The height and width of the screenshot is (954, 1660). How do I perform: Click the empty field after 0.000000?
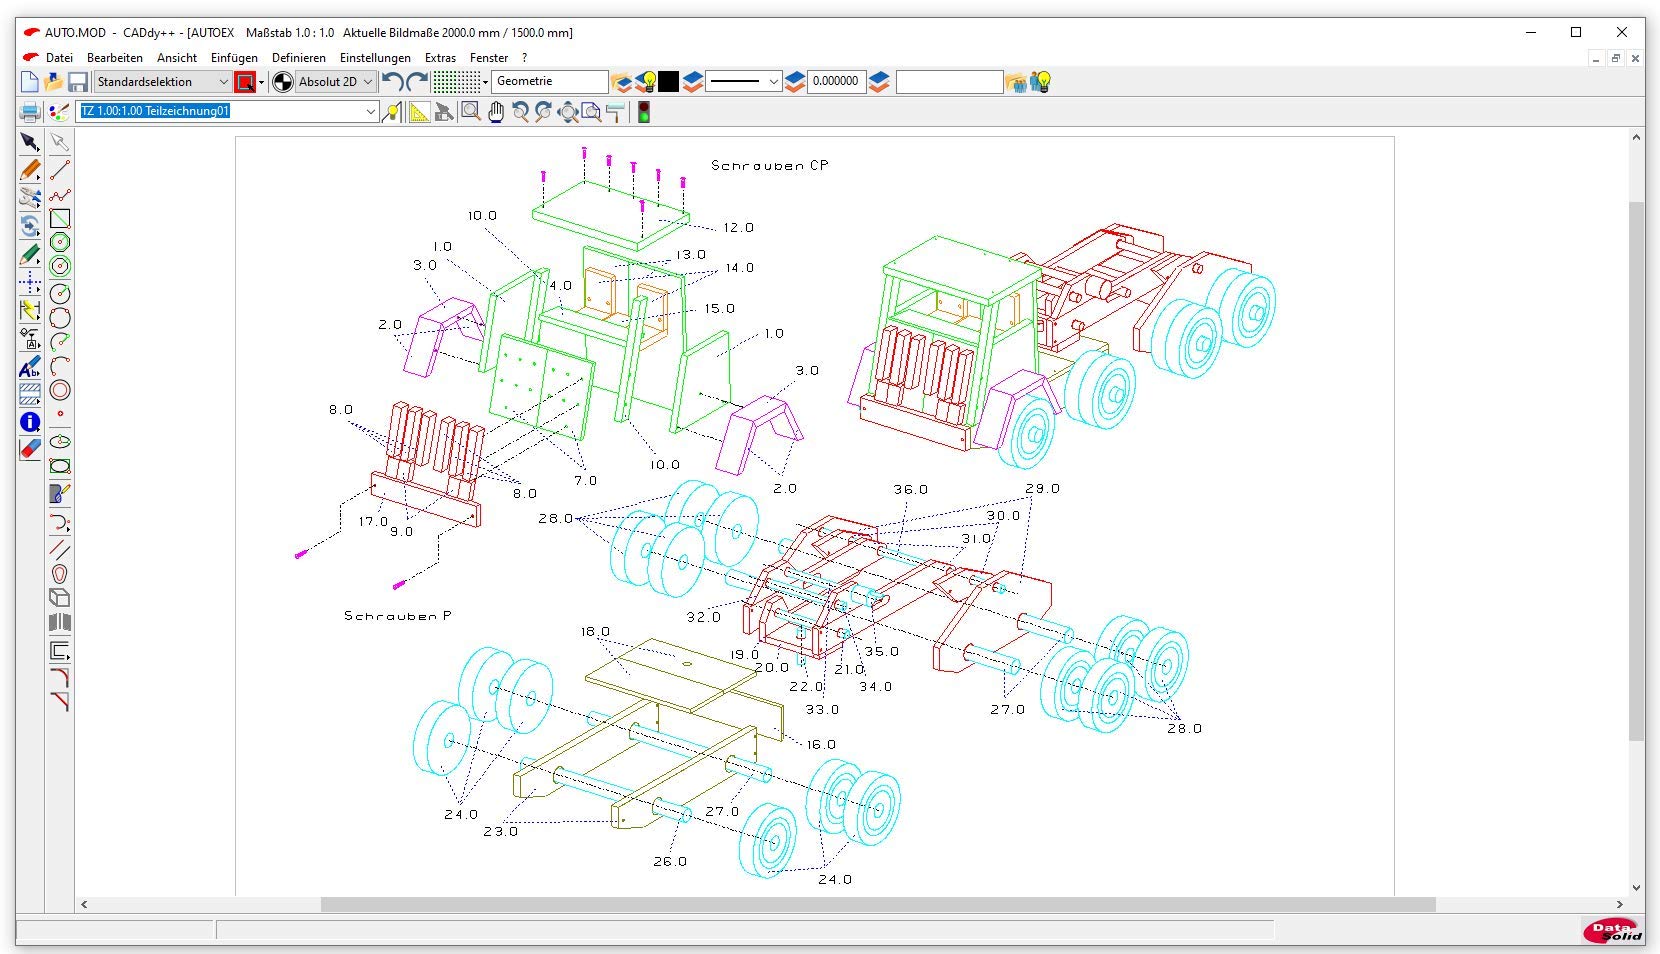[x=949, y=82]
